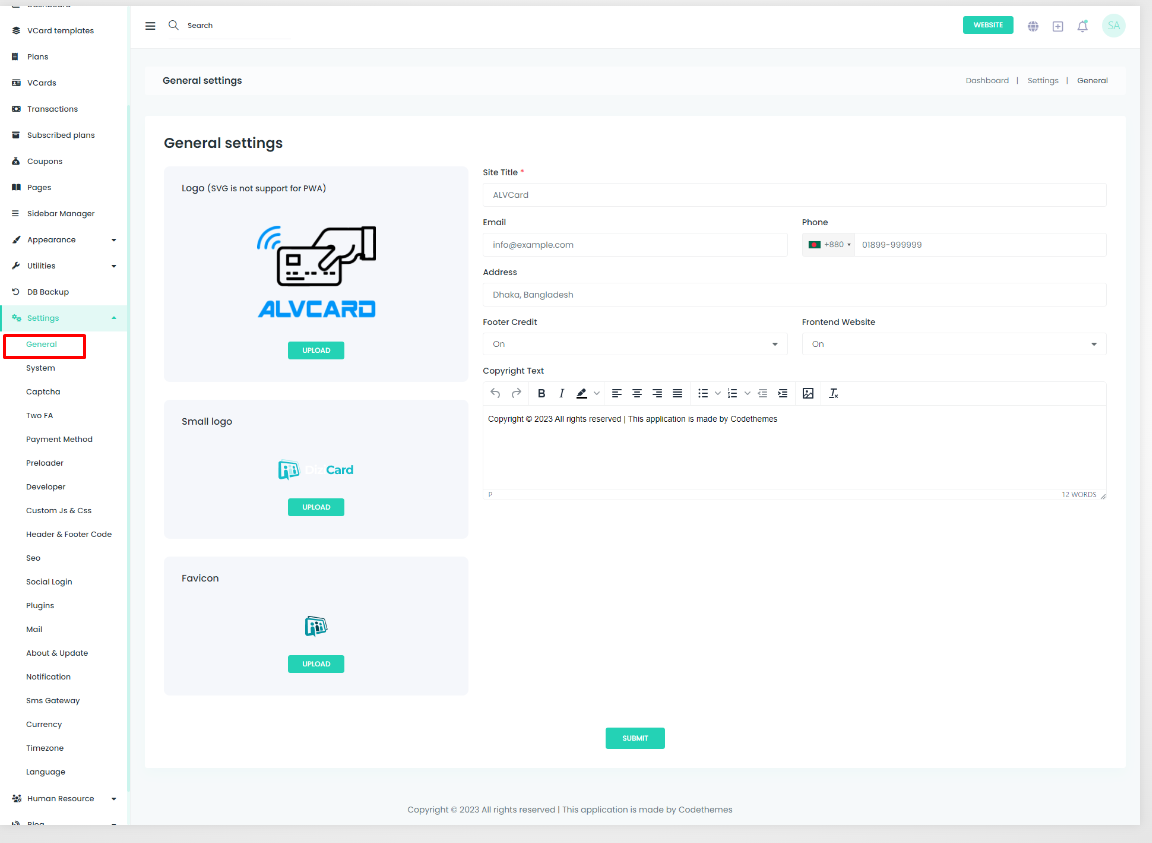
Task: Open Transactions page
Action: click(x=52, y=109)
